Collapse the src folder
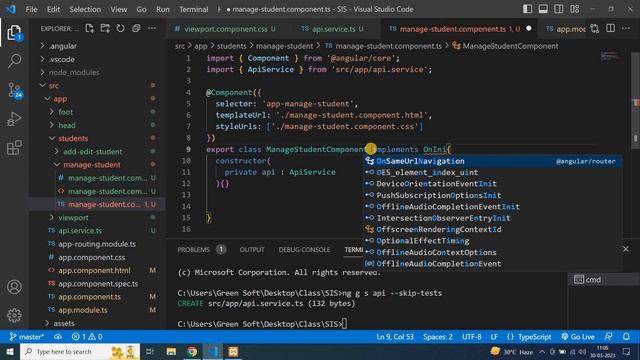The width and height of the screenshot is (640, 360). [54, 86]
